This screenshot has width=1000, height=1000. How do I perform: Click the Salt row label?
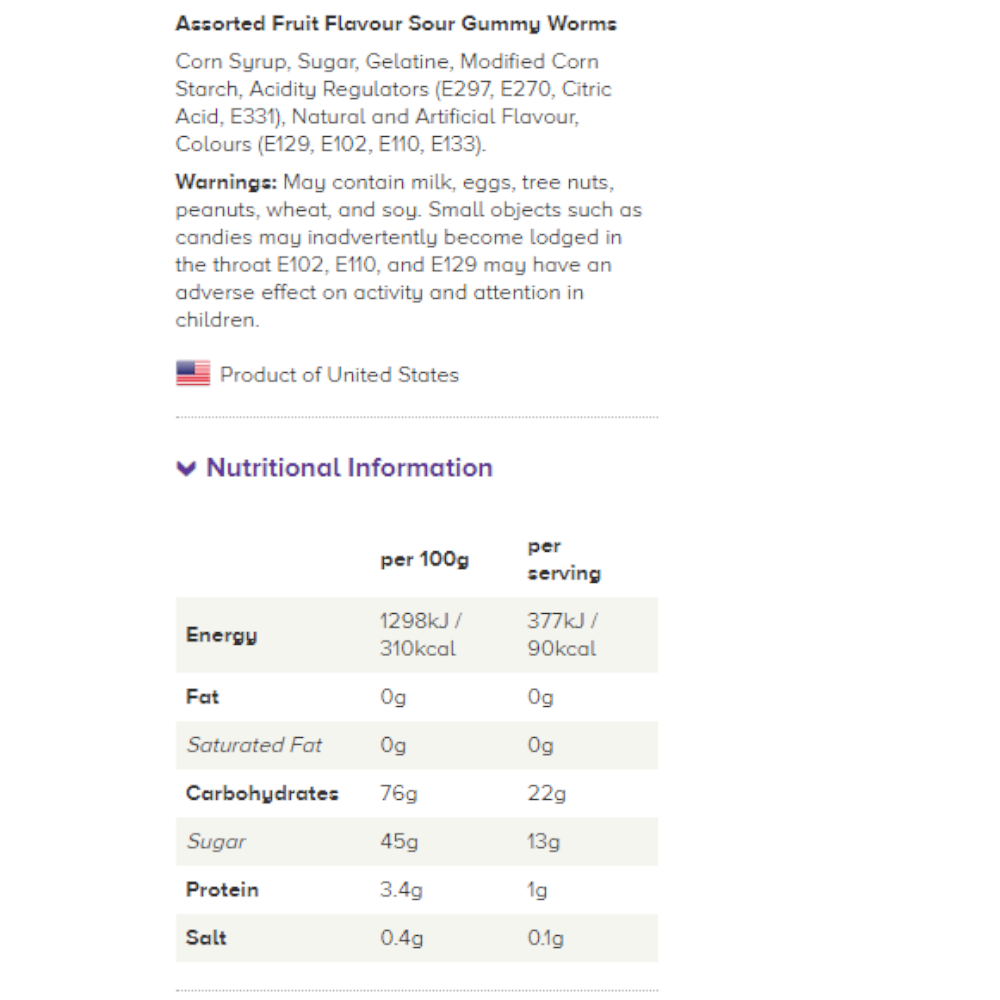pyautogui.click(x=206, y=938)
